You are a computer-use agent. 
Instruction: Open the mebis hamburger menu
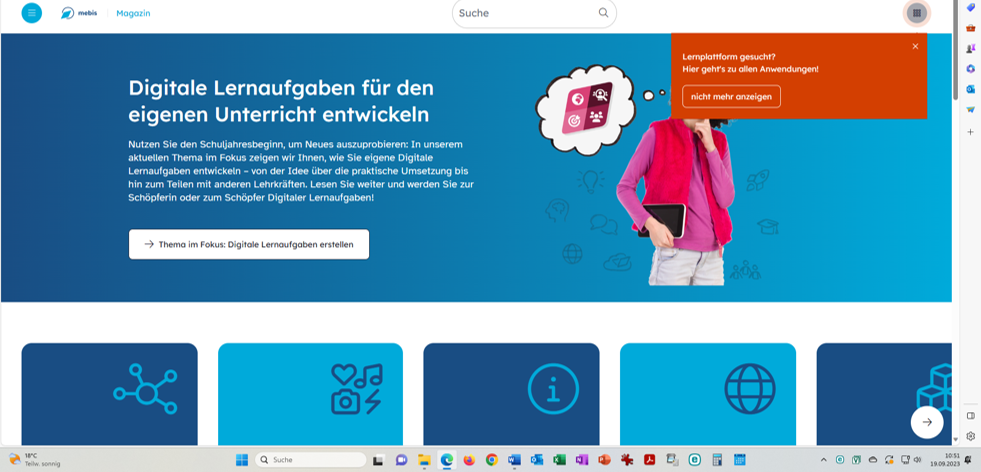click(x=32, y=13)
